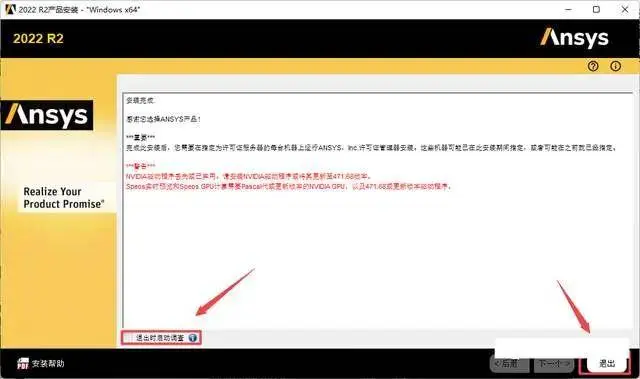Image resolution: width=640 pixels, height=379 pixels.
Task: Open the PDF installation help icon
Action: (x=23, y=363)
